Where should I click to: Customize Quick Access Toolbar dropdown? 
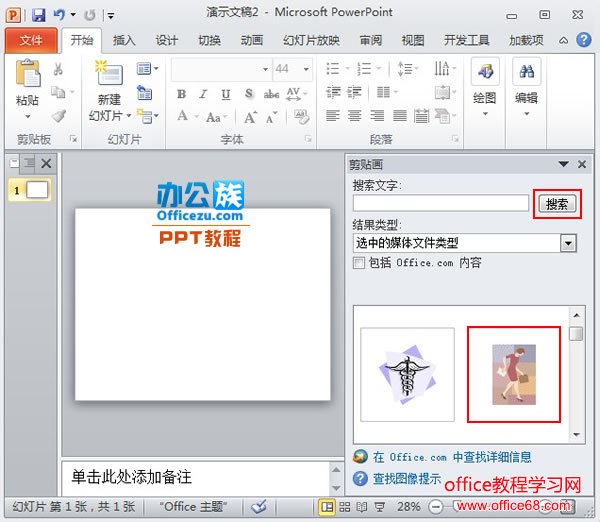point(111,16)
